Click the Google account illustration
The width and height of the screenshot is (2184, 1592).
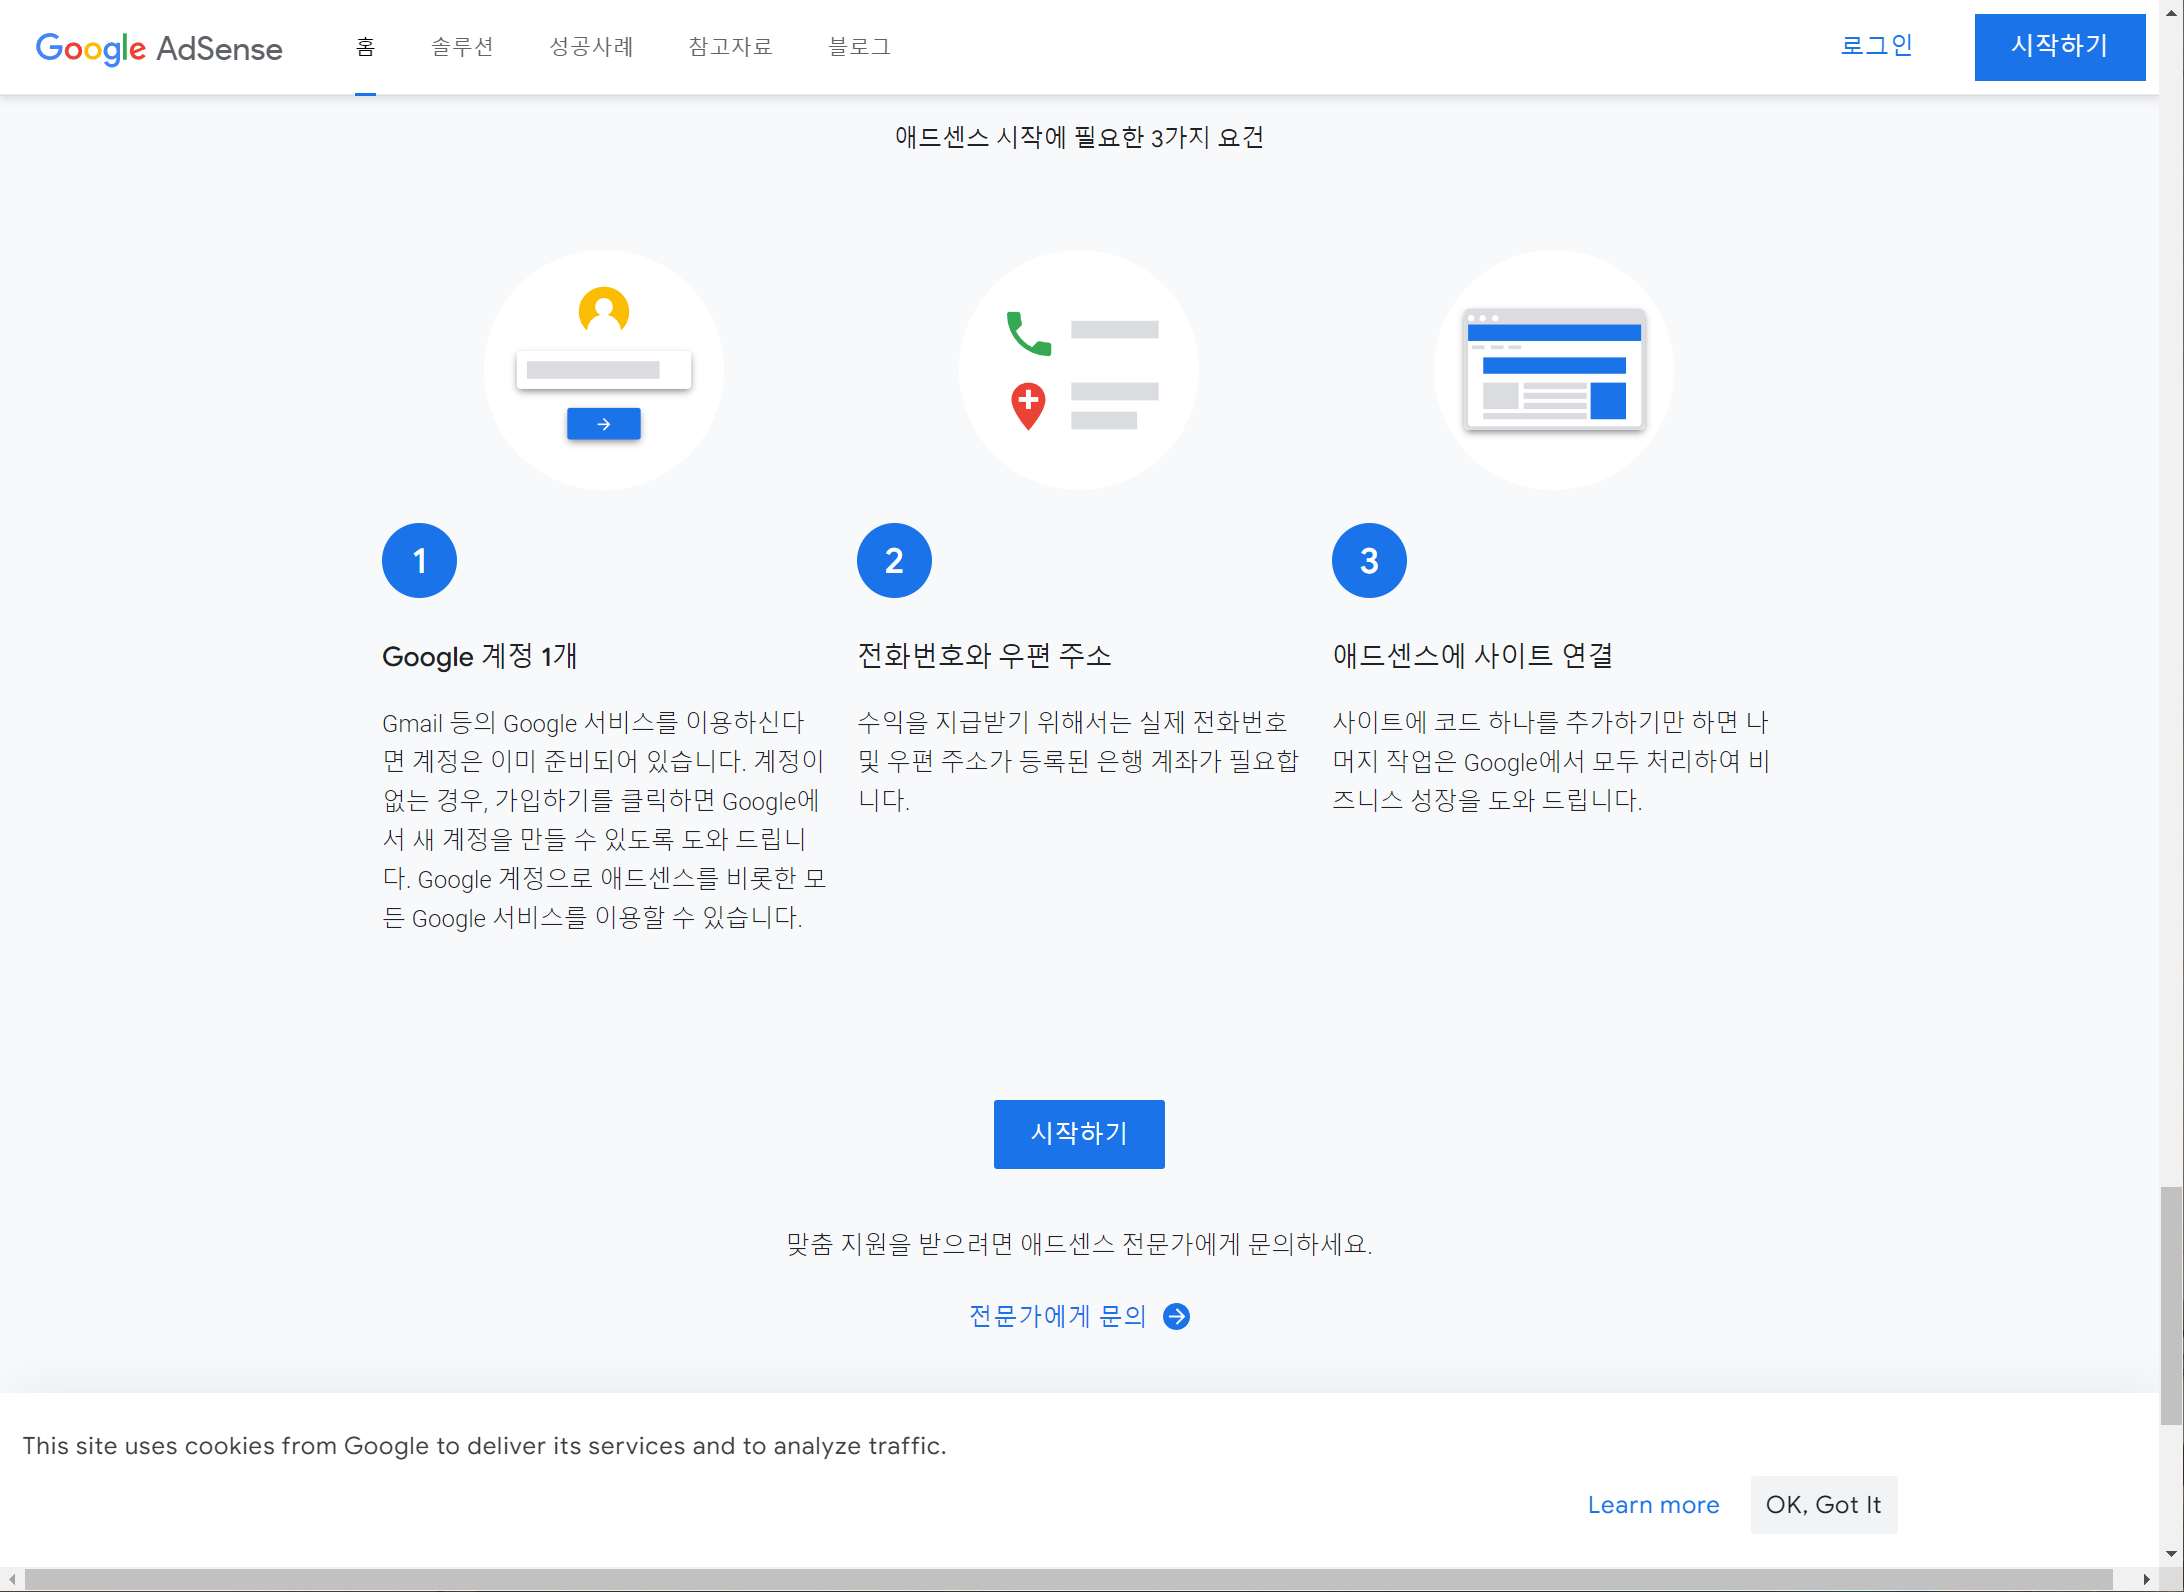[604, 369]
